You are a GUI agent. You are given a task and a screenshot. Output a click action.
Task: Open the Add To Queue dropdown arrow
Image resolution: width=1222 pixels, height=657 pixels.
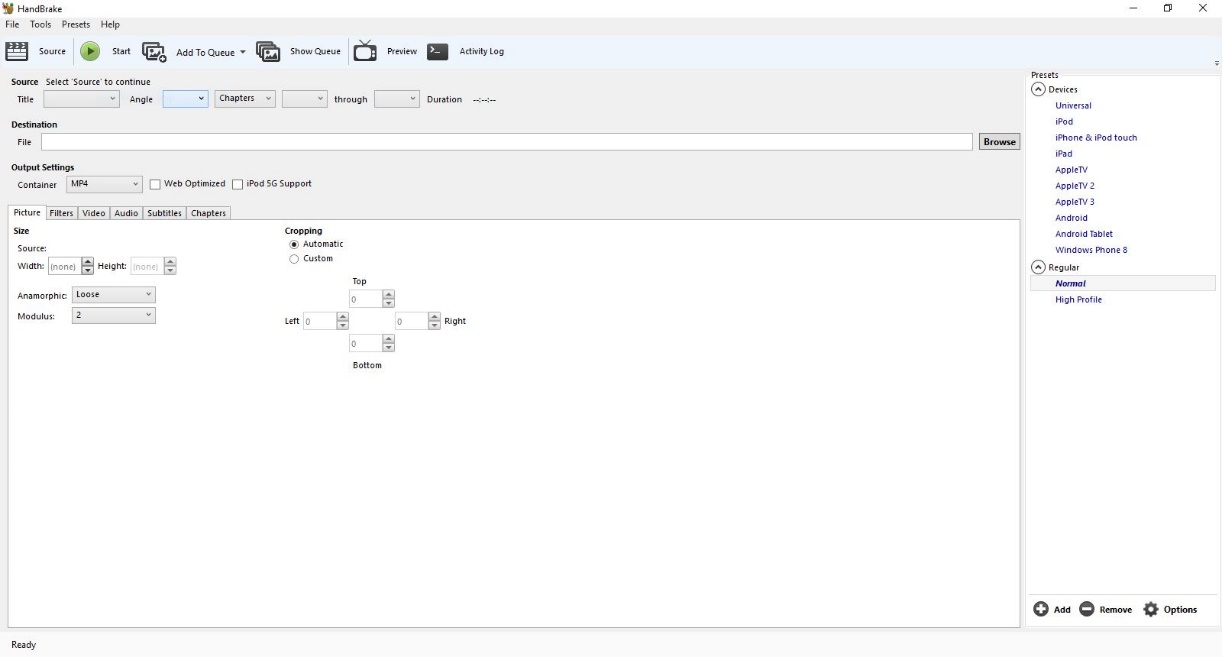click(242, 52)
